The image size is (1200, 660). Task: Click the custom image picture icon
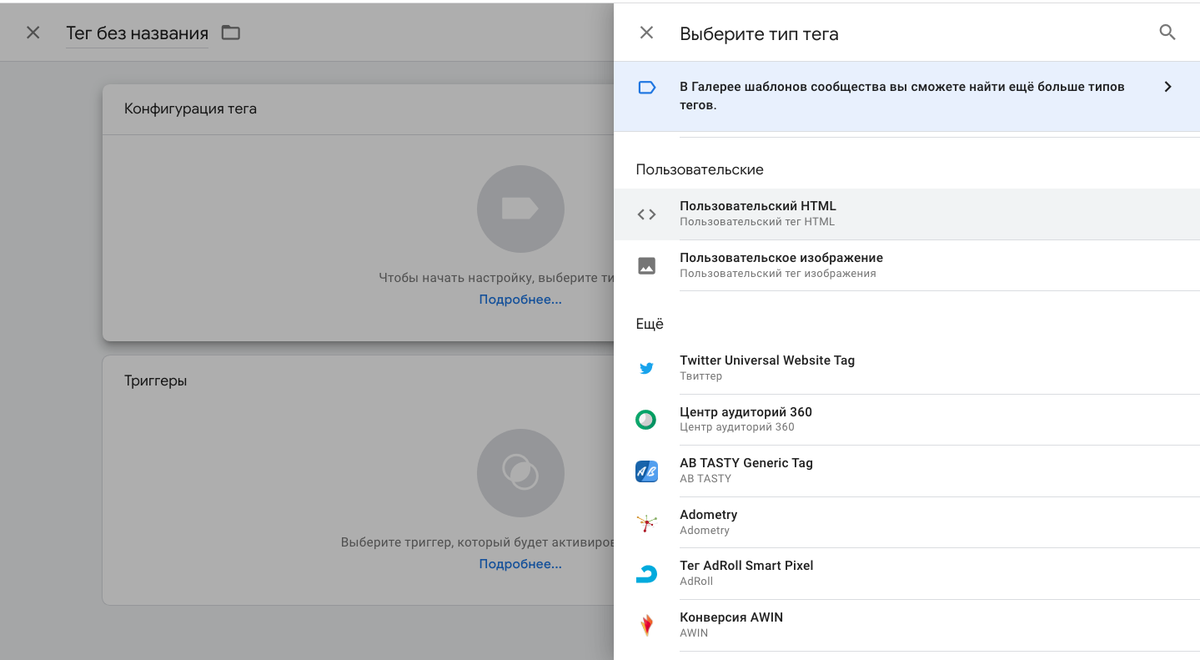[647, 266]
